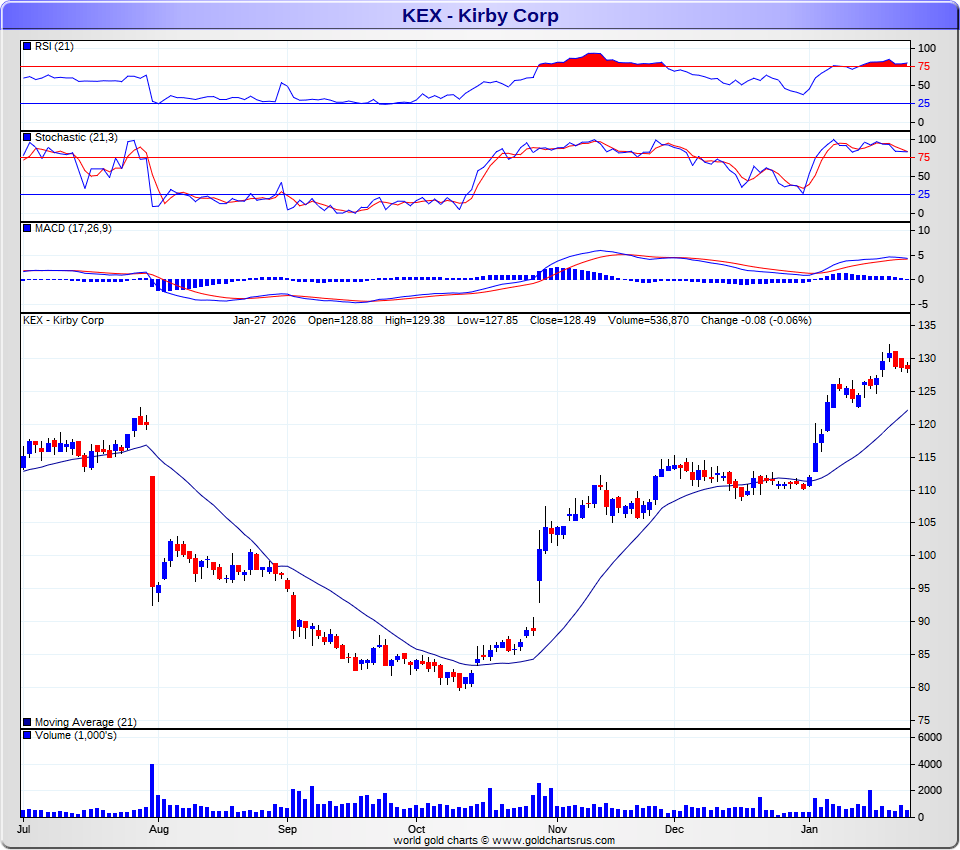Screen dimensions: 960x850
Task: Click the 105 price axis label
Action: point(927,522)
